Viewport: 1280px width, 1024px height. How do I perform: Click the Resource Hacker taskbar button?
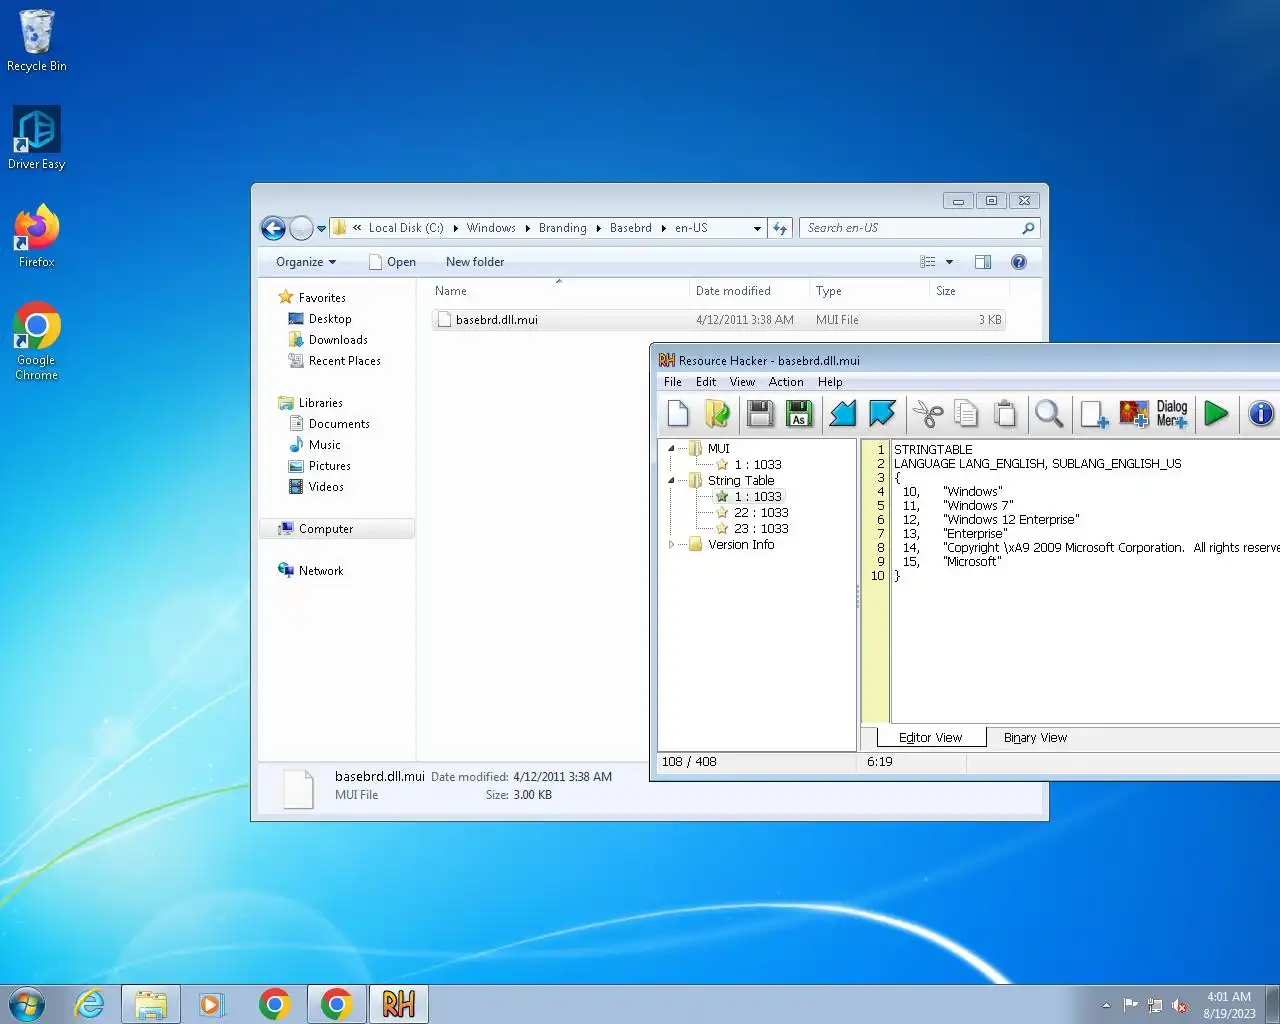(x=399, y=1004)
